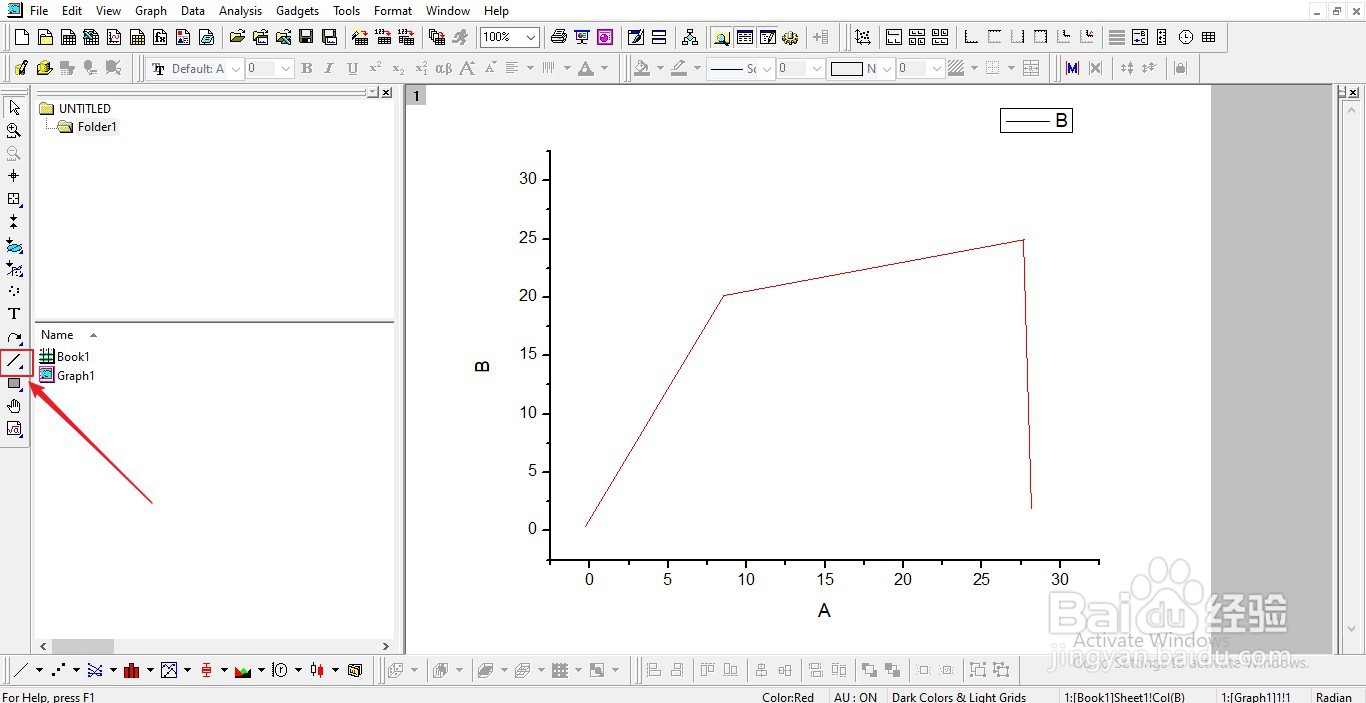The width and height of the screenshot is (1366, 703).
Task: Choose the Line drawing tool
Action: point(15,361)
